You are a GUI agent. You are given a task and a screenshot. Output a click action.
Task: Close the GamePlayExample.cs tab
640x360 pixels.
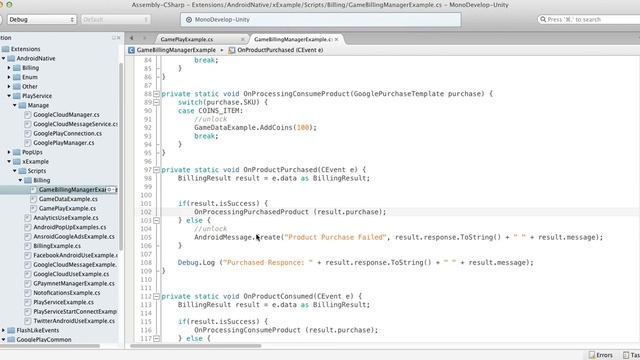[x=242, y=39]
